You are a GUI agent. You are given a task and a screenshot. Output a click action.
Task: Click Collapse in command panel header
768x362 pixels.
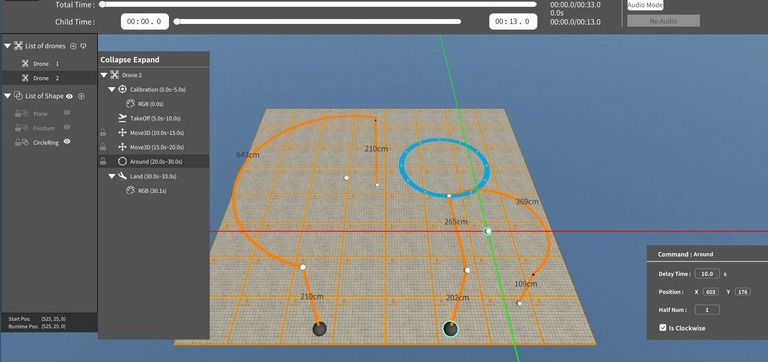(114, 60)
